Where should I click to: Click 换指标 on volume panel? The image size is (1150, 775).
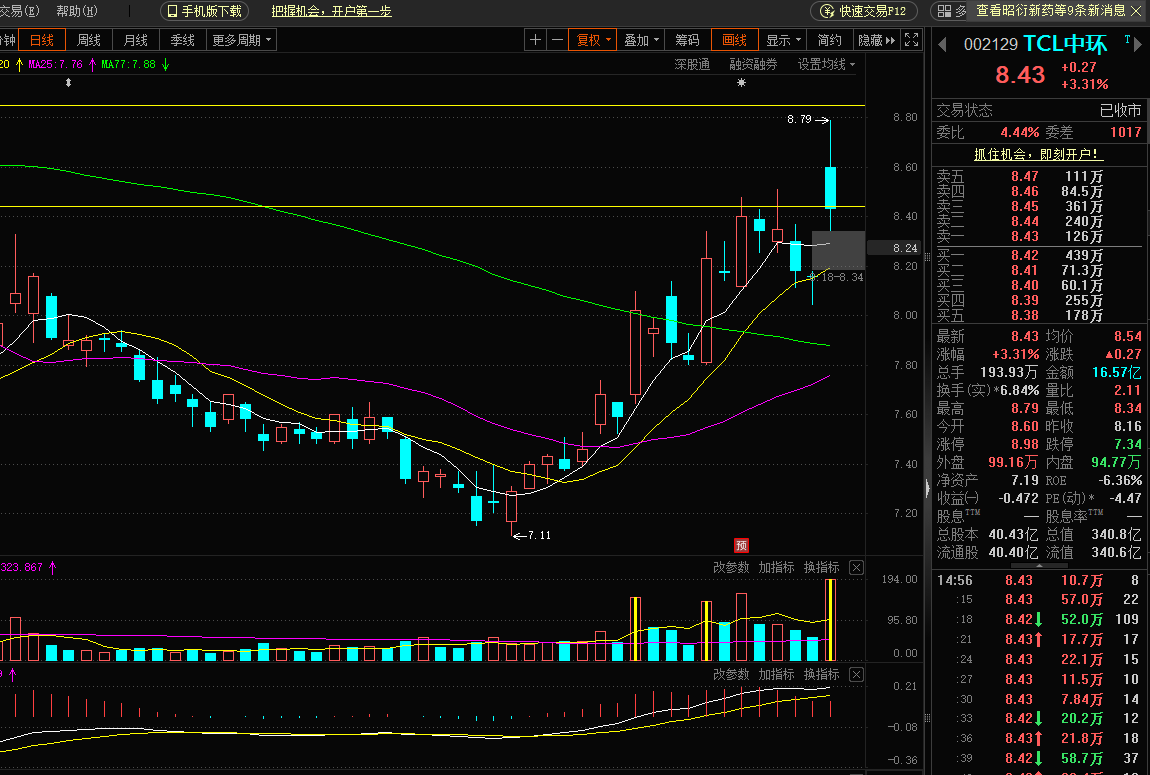click(x=821, y=568)
